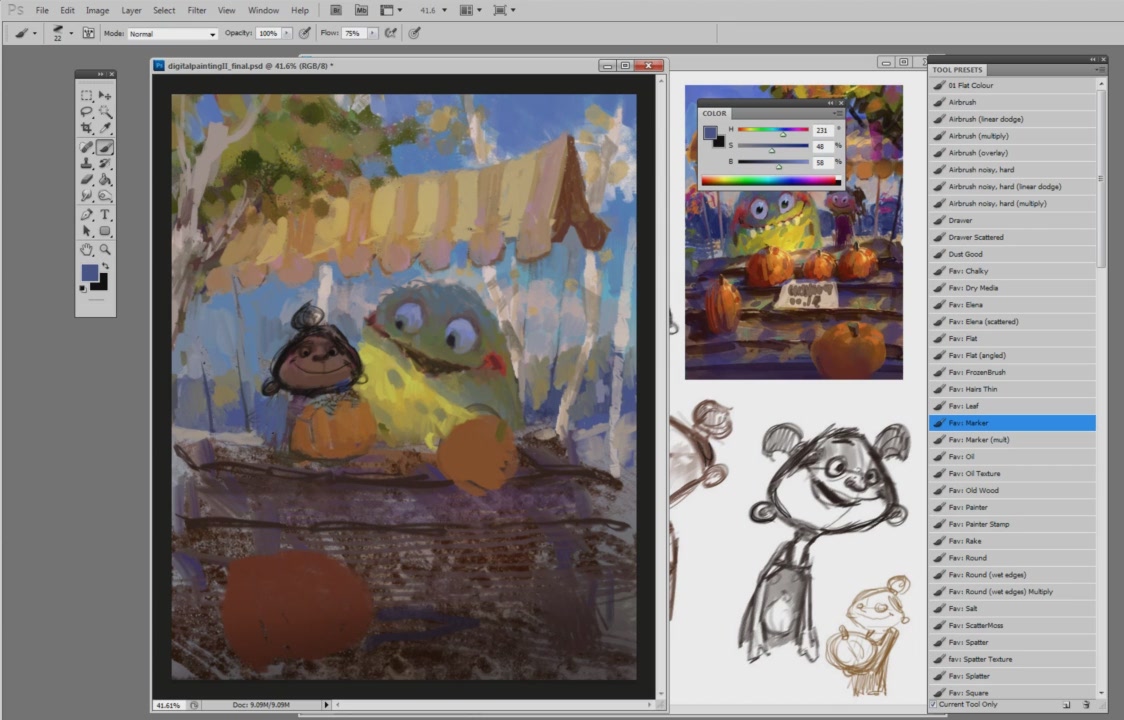This screenshot has width=1124, height=720.
Task: Choose the Airbrush (multiply) tool preset
Action: coord(976,136)
